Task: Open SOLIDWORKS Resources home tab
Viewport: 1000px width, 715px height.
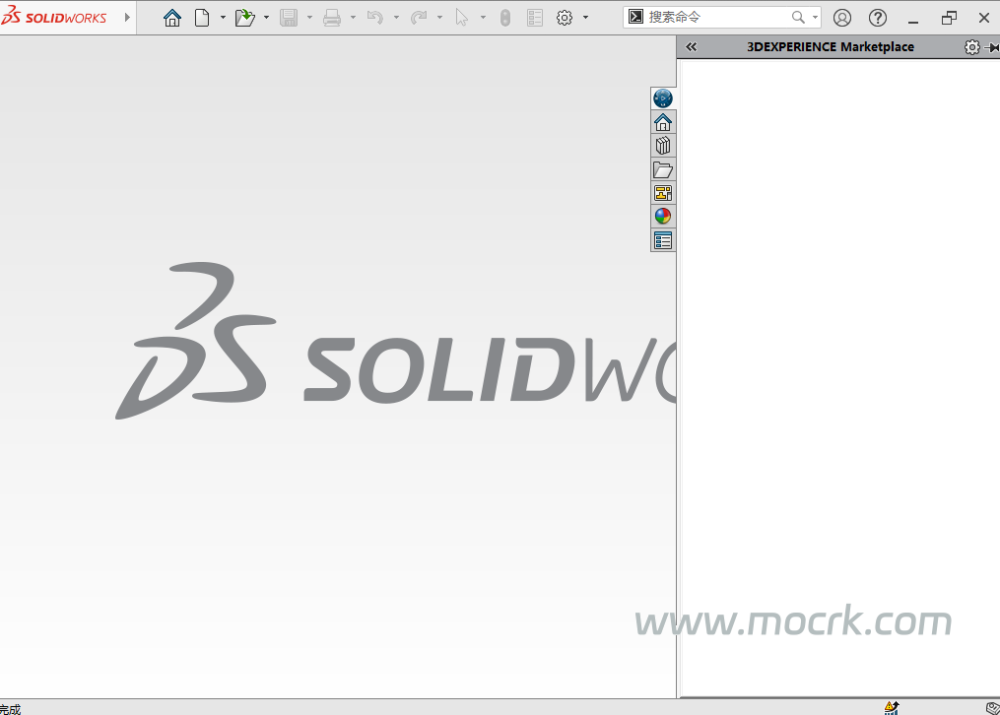Action: [x=662, y=122]
